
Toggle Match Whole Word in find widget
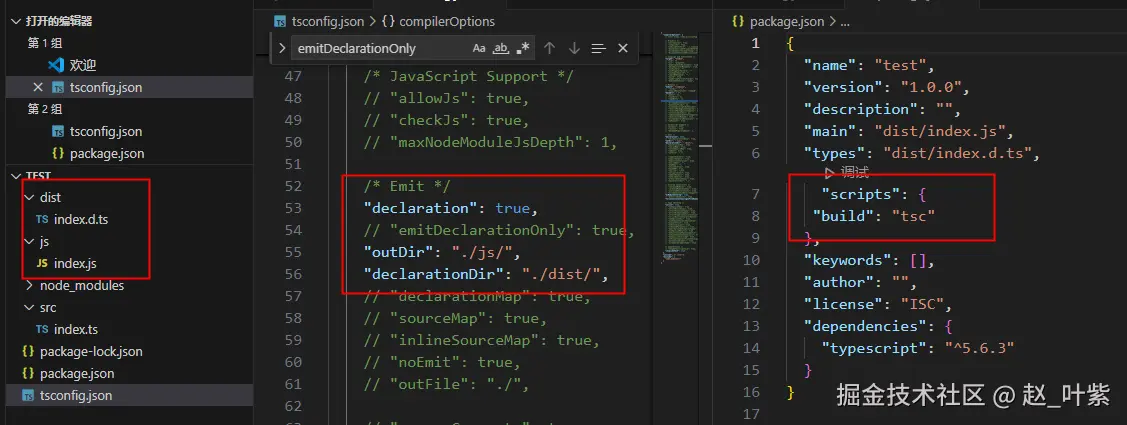click(x=501, y=48)
